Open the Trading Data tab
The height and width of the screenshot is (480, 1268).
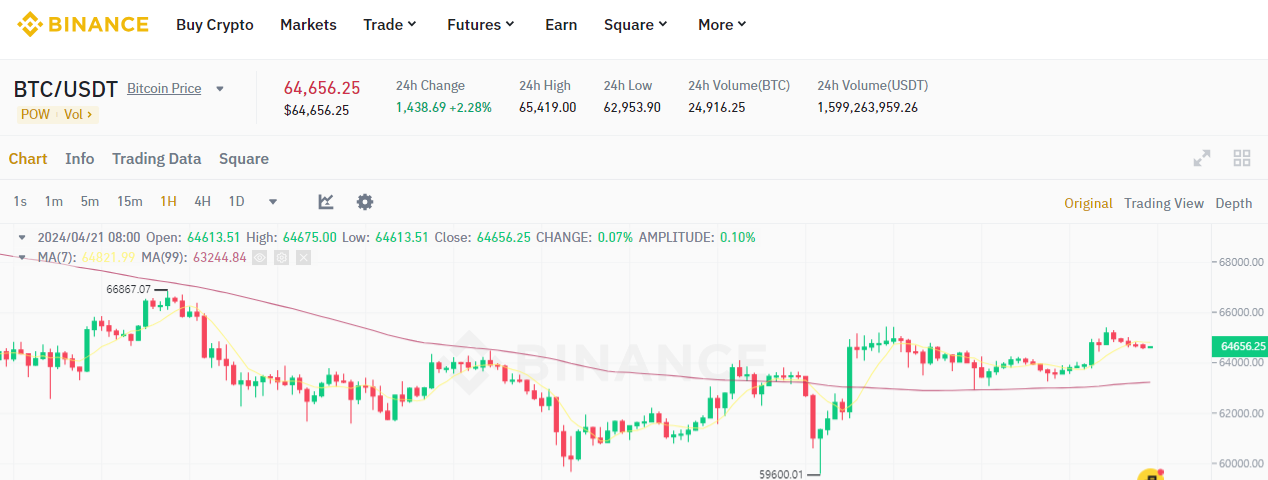[156, 158]
